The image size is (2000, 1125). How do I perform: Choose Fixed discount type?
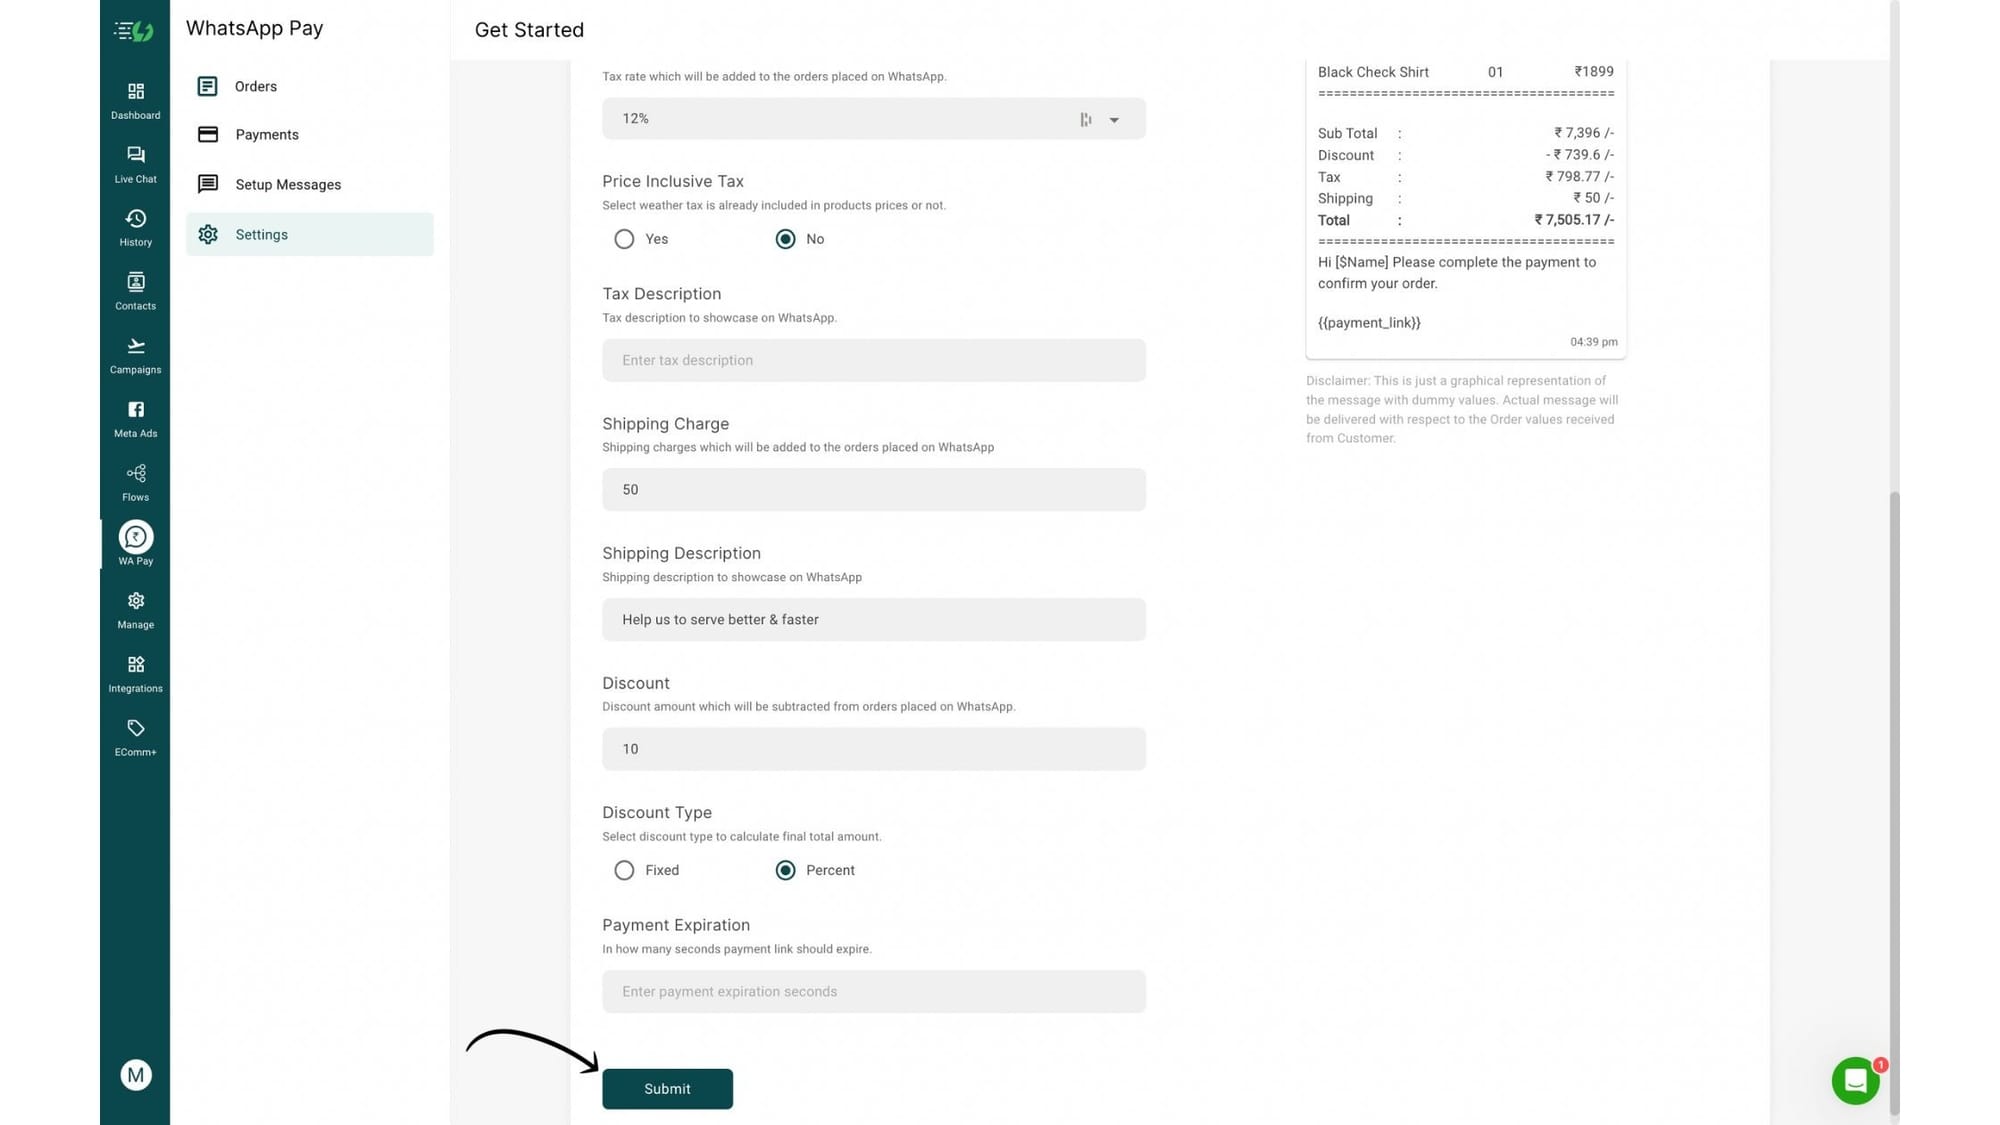[624, 870]
